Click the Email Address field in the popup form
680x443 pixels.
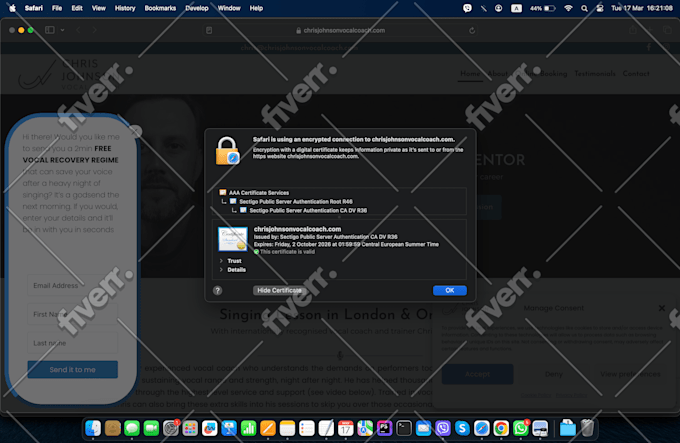tap(72, 286)
